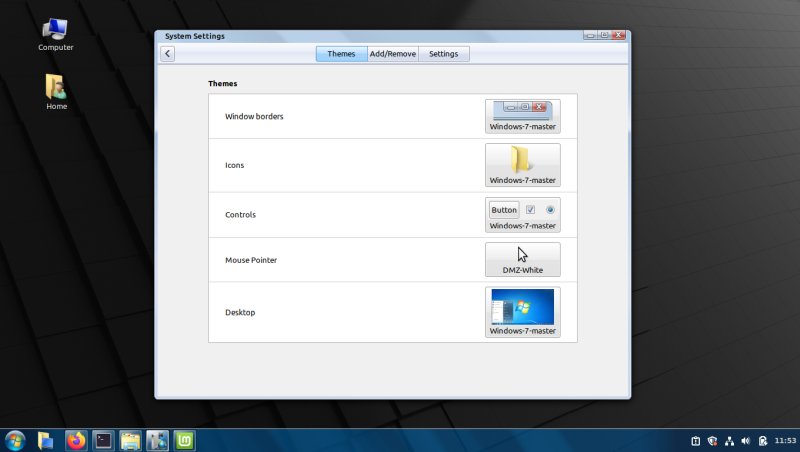Click the Icons row label
Image resolution: width=800 pixels, height=452 pixels.
[235, 165]
